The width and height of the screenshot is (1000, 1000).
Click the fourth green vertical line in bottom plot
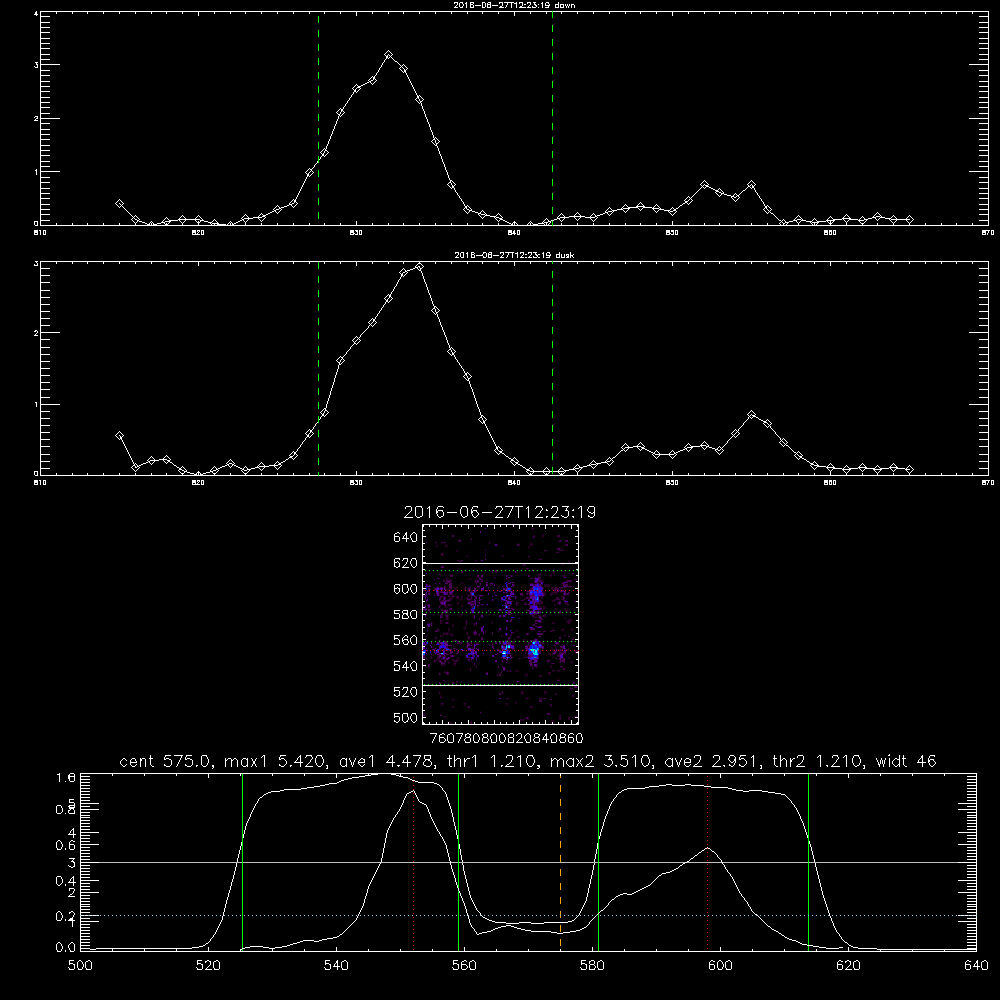click(808, 862)
